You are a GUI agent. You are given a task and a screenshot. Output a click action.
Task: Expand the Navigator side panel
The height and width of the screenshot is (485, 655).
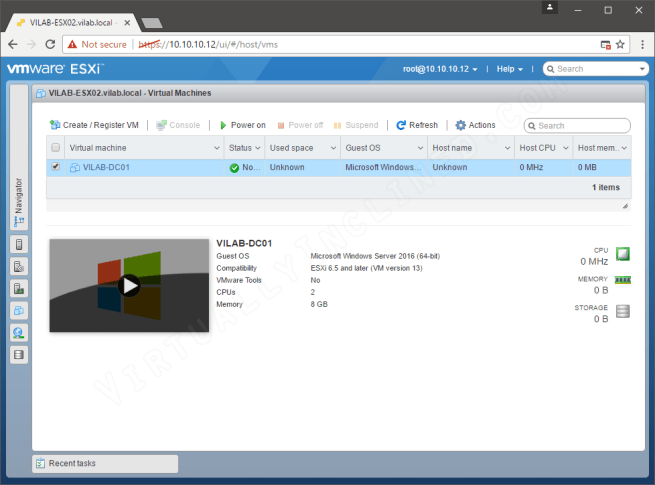click(x=19, y=157)
